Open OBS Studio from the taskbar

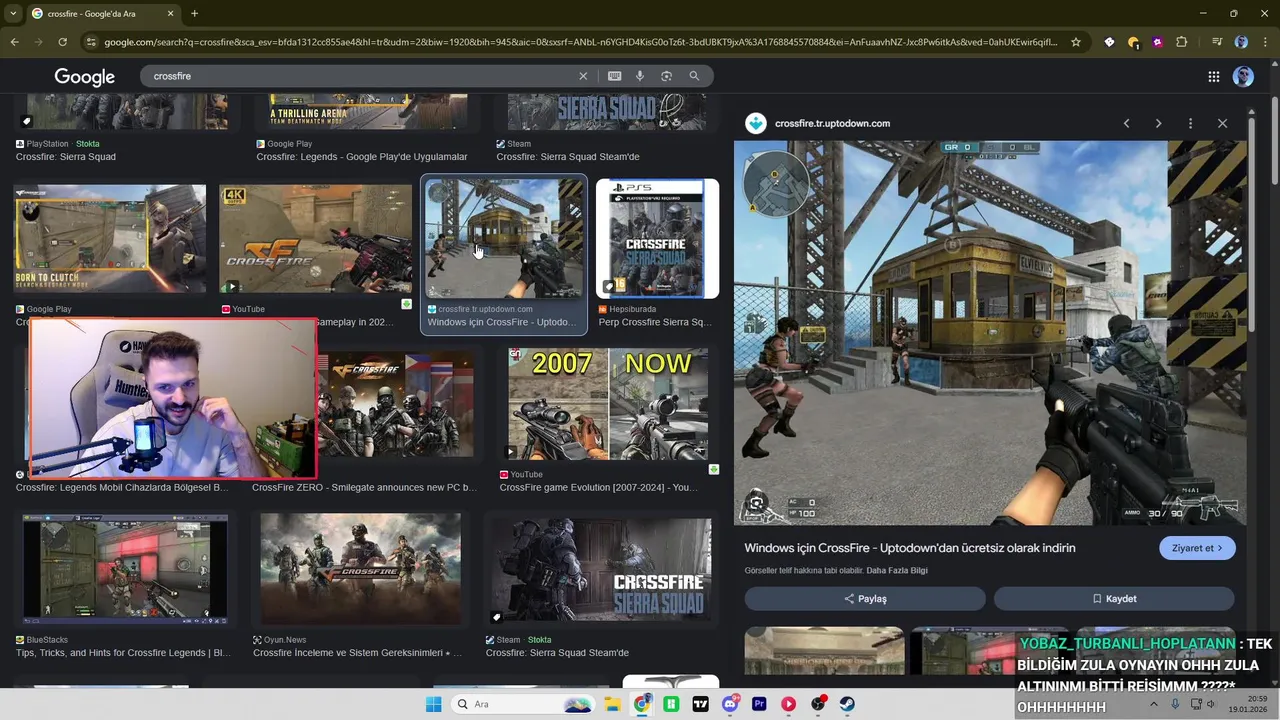[x=818, y=704]
